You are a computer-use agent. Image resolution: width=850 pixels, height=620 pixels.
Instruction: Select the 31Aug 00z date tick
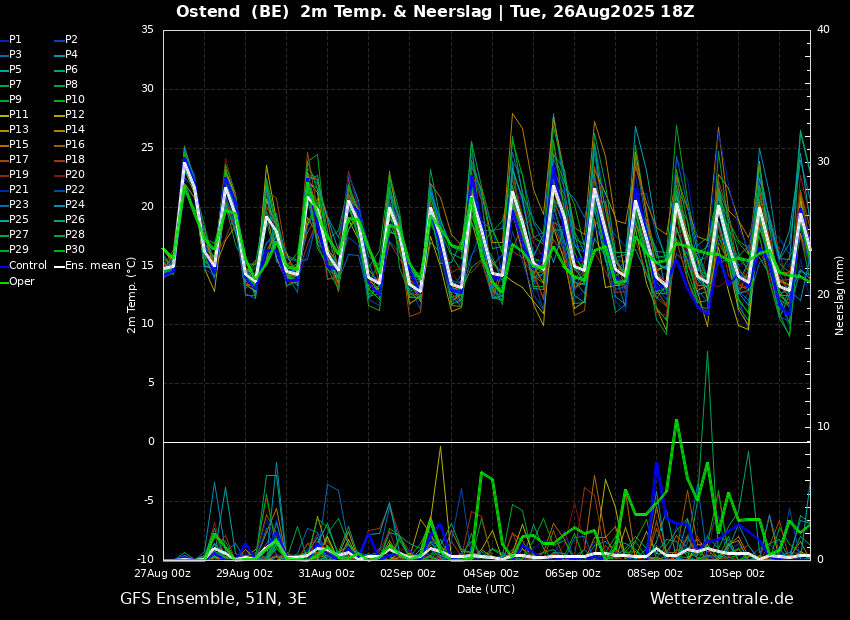pos(327,573)
